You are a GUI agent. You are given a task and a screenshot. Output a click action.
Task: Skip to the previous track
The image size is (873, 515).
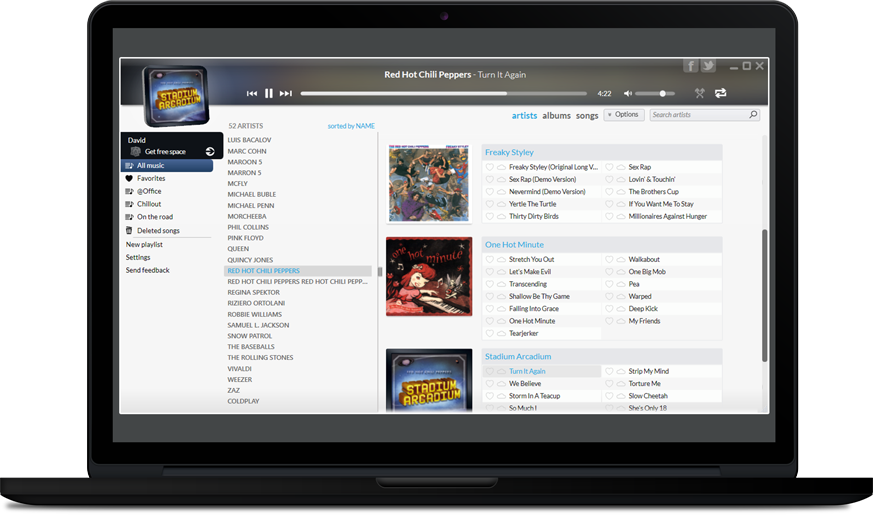coord(252,94)
